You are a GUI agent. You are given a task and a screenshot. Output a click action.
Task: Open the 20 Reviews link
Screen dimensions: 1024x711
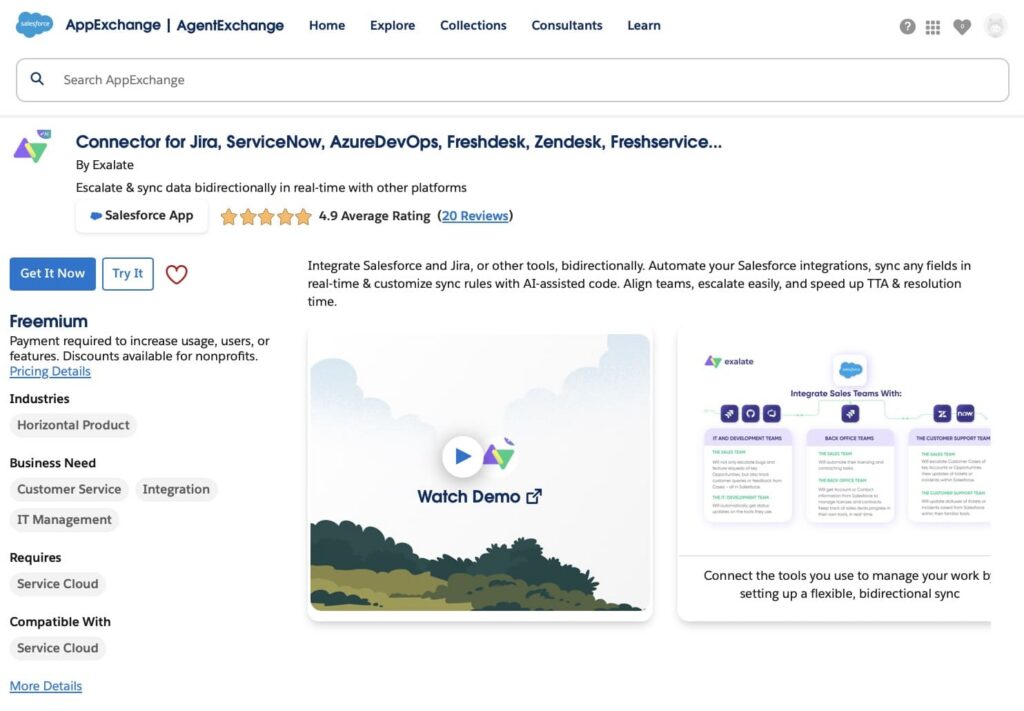475,216
